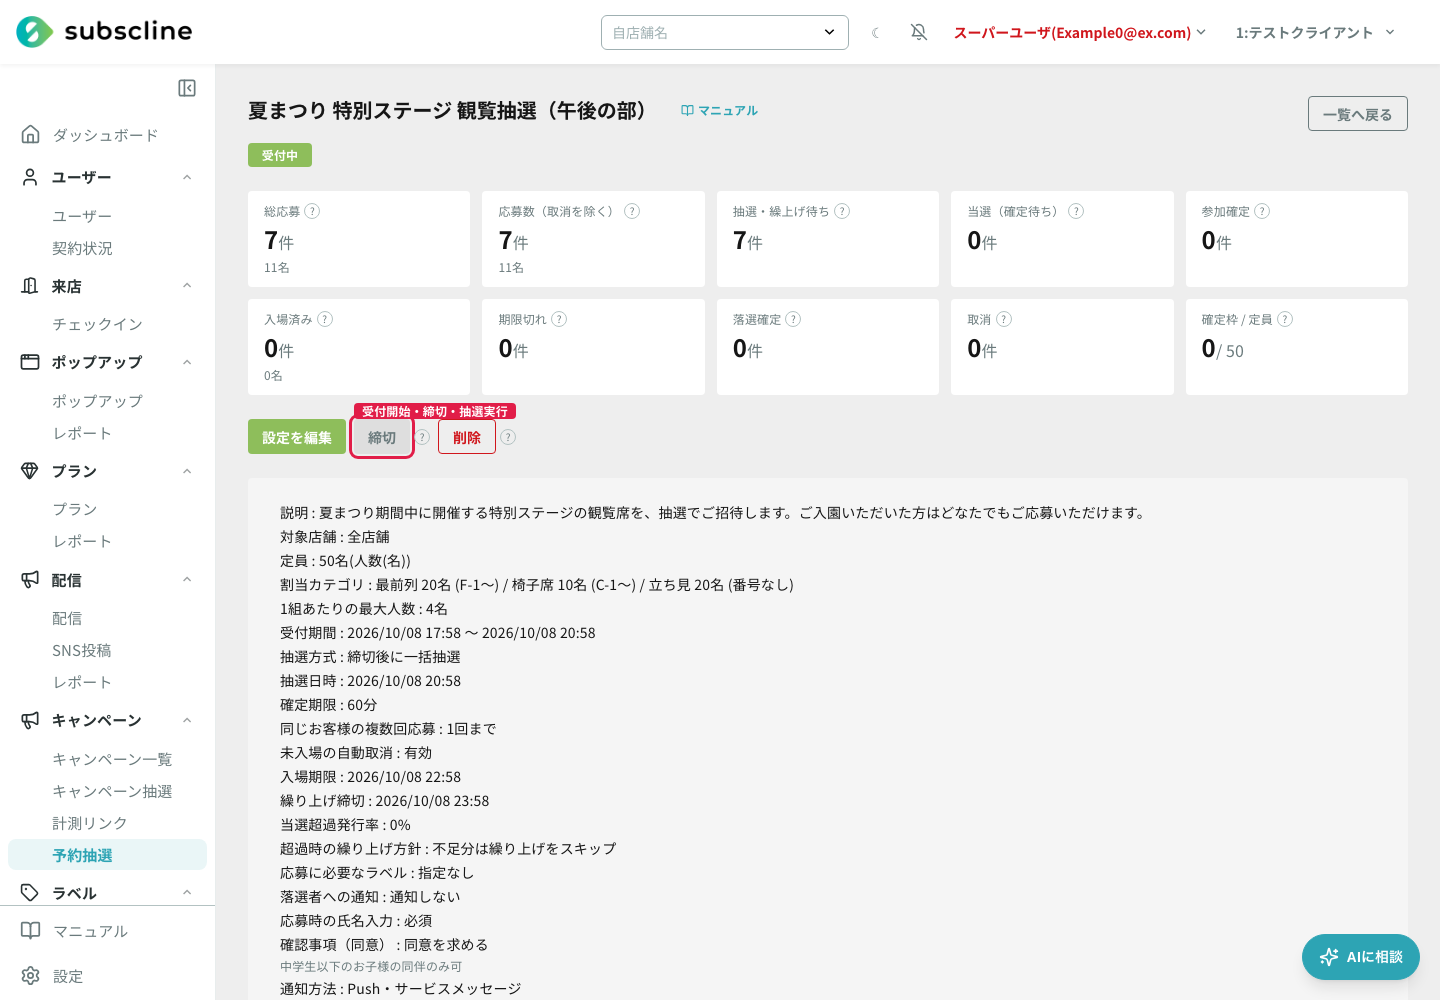Collapse the sidebar panel icon
This screenshot has width=1440, height=1000.
[x=187, y=88]
